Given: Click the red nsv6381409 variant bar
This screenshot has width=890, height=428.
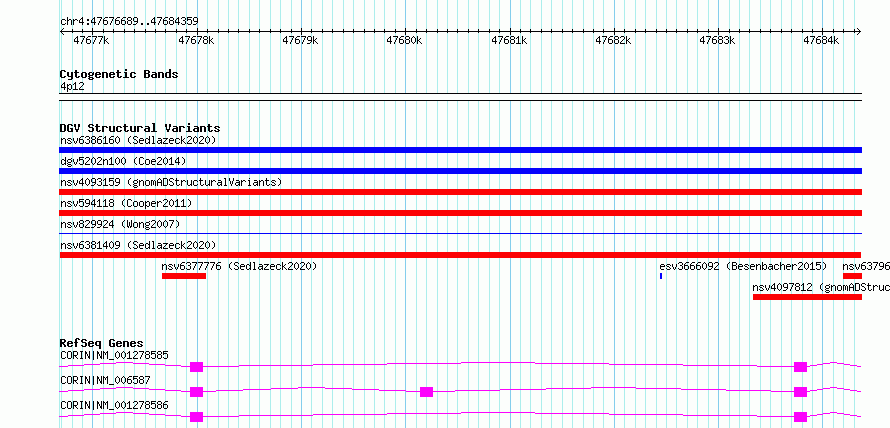Looking at the screenshot, I should click(x=460, y=255).
